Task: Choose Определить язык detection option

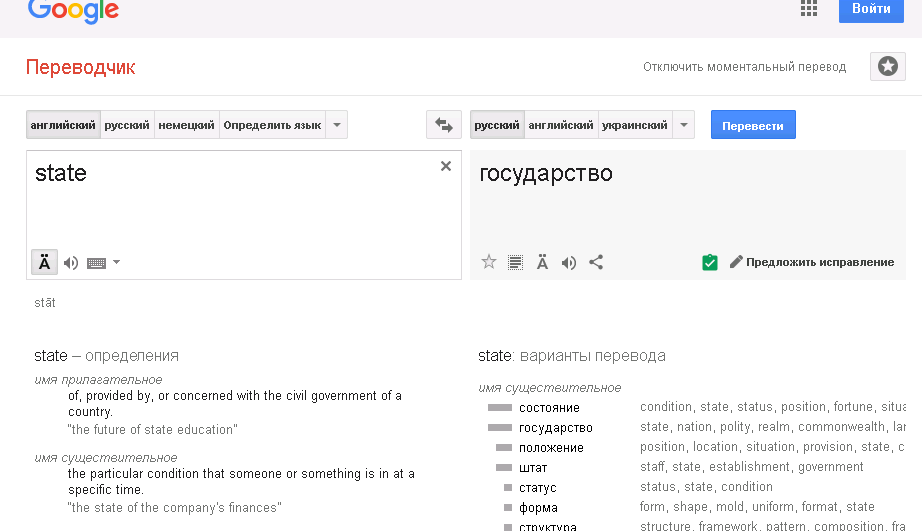Action: 272,125
